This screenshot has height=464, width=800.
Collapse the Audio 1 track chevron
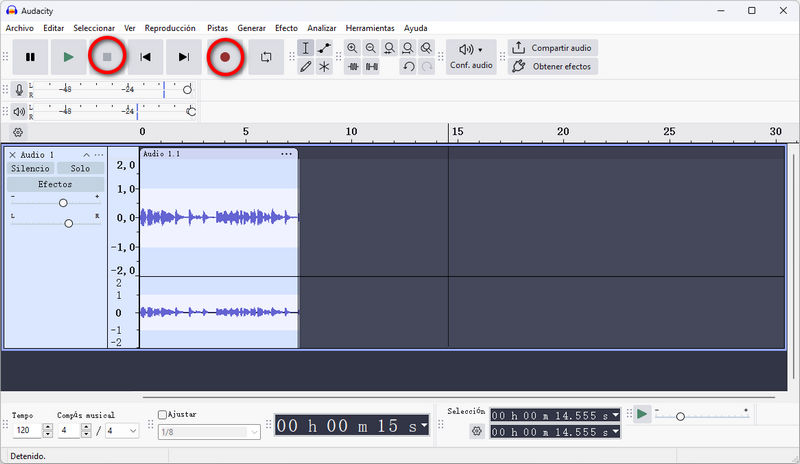(86, 155)
